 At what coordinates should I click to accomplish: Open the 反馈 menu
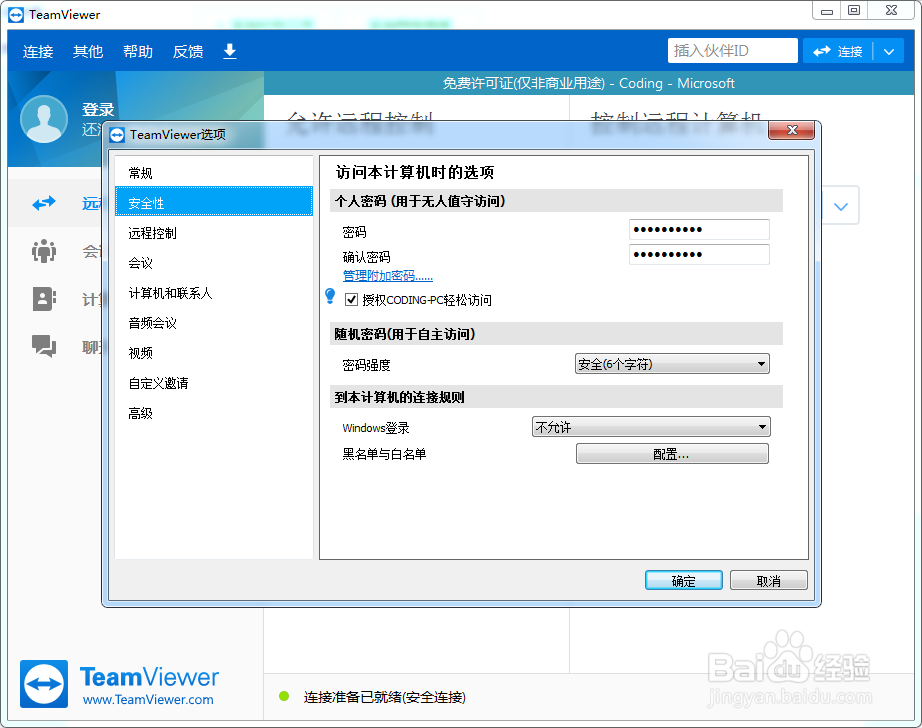coord(188,52)
